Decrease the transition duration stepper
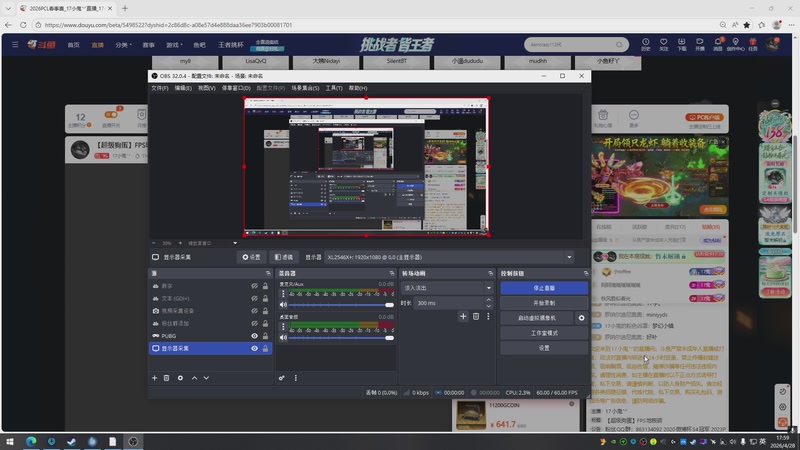 [488, 306]
